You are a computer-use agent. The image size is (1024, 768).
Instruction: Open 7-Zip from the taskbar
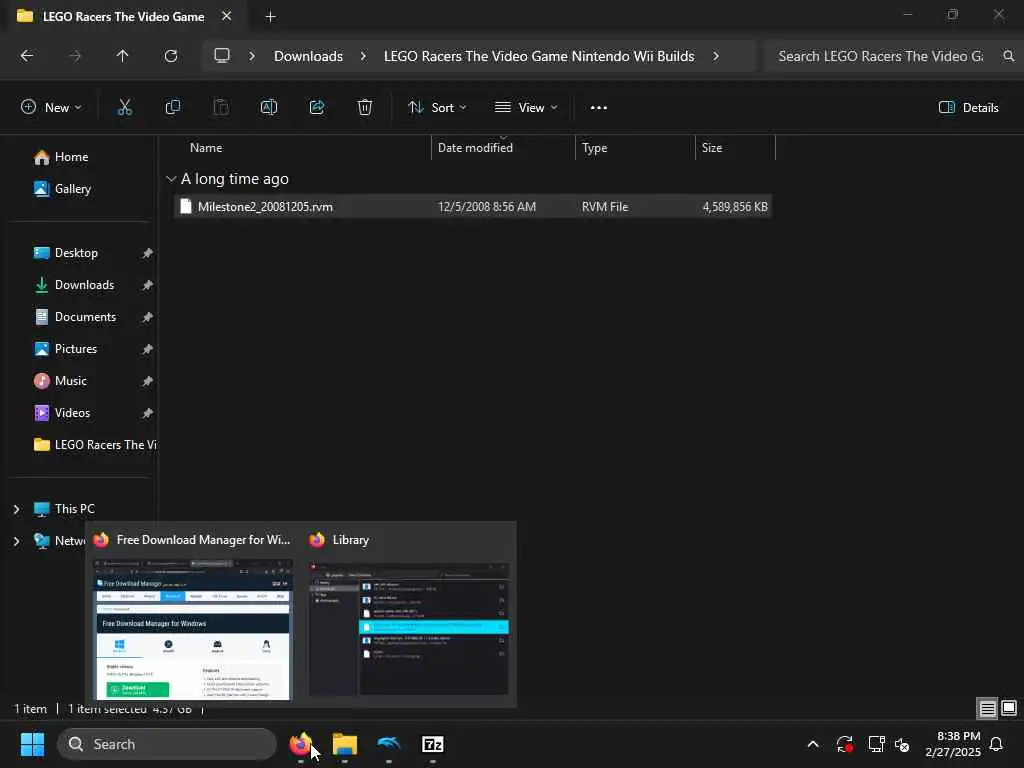tap(432, 744)
